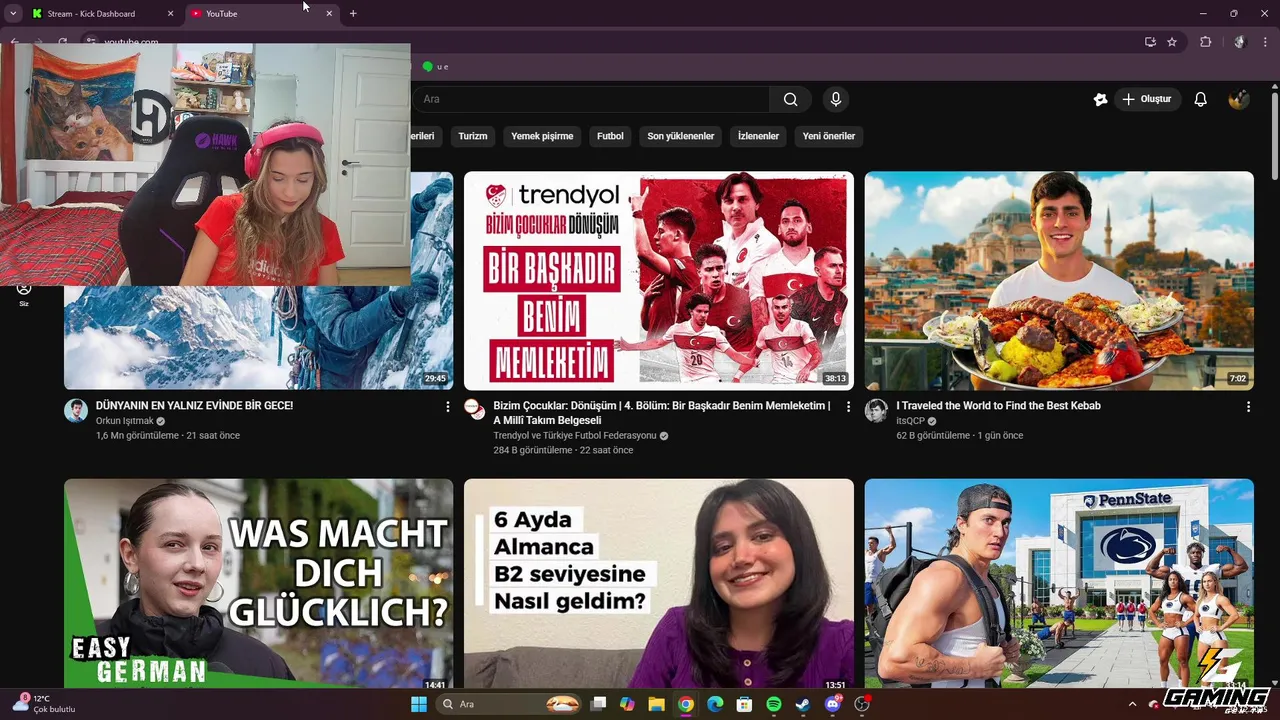
Task: Open I Traveled the World Best Kebab title
Action: click(x=998, y=406)
